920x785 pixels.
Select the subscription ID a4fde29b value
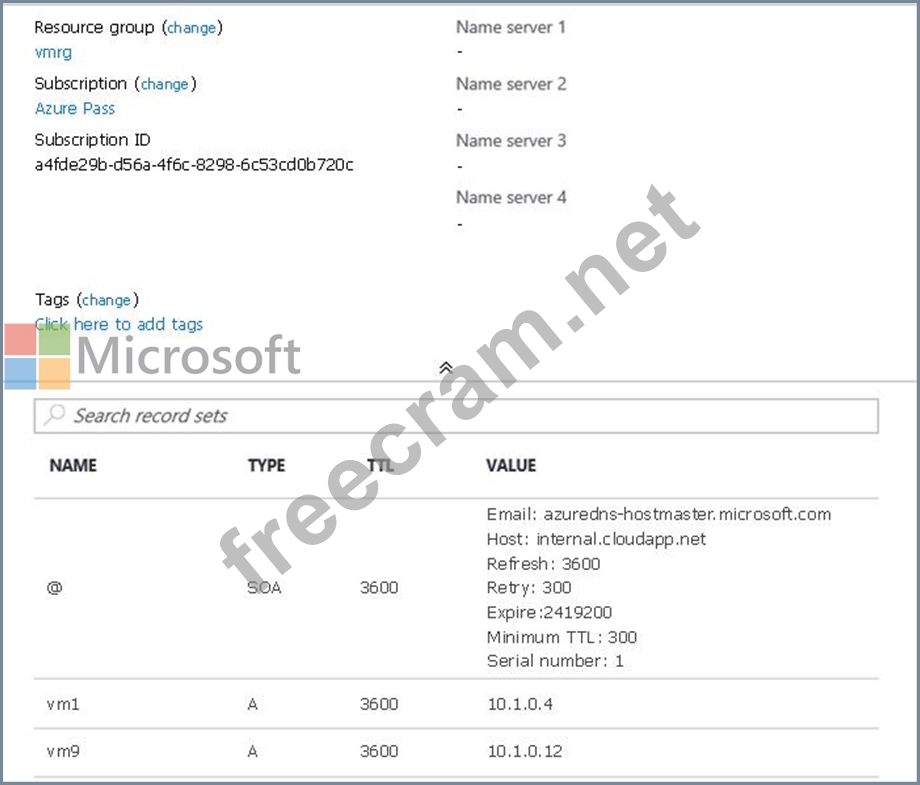tap(194, 165)
